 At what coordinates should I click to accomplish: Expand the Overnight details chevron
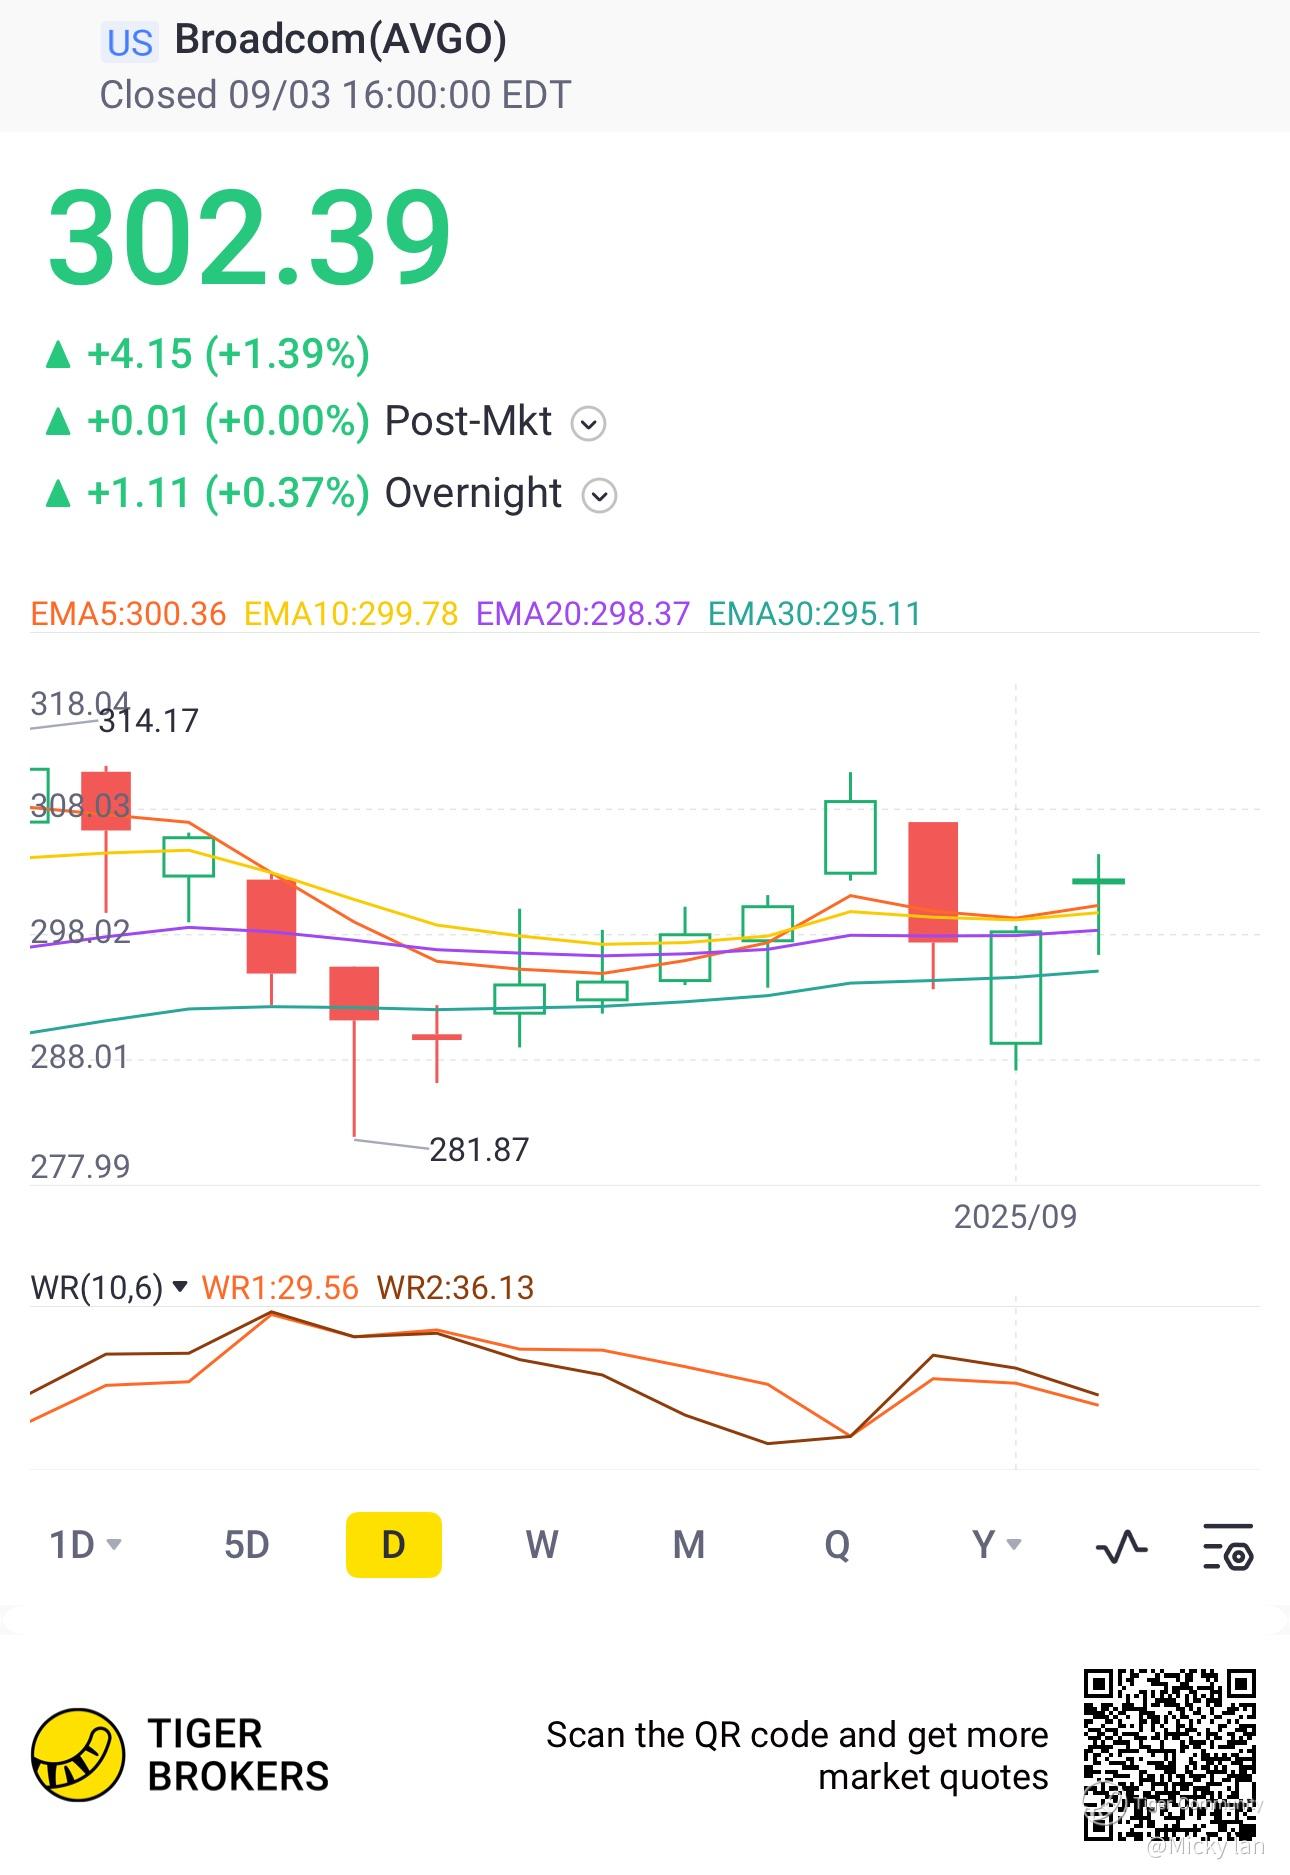[x=599, y=496]
